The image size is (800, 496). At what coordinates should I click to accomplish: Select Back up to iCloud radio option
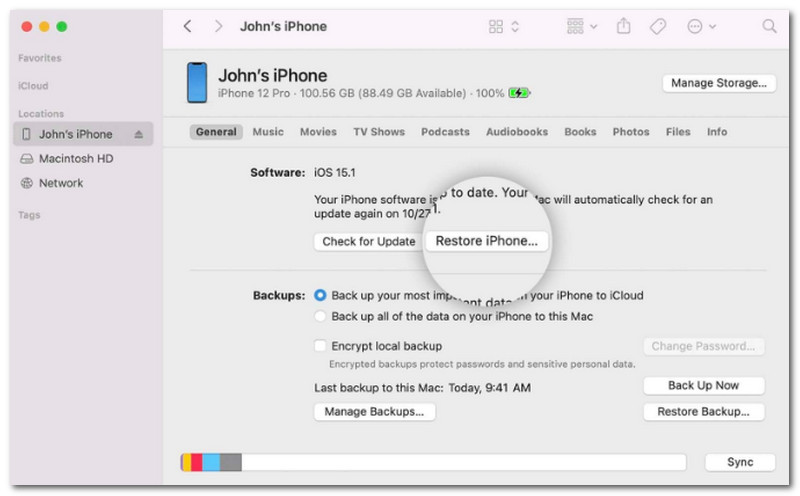tap(320, 295)
